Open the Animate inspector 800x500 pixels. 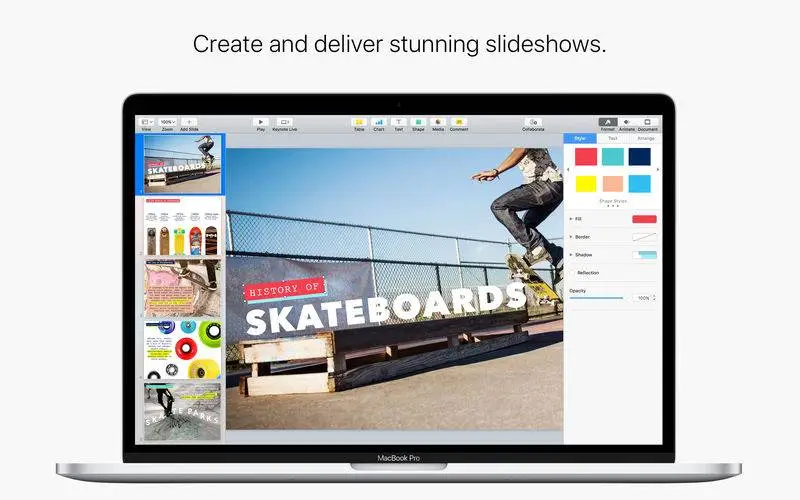(x=627, y=122)
